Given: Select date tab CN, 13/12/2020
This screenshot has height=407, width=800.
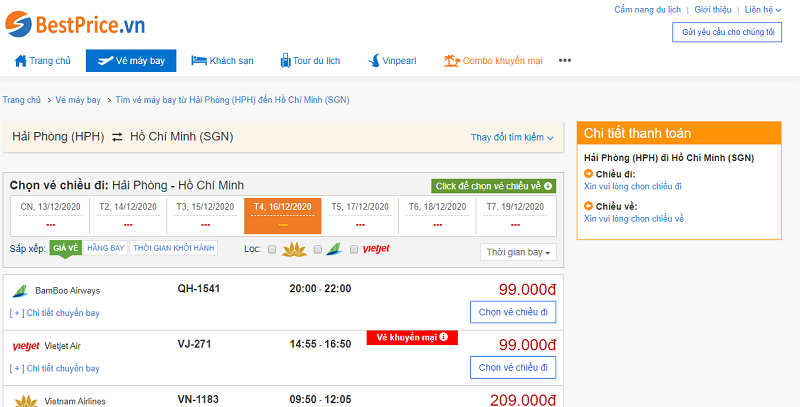Looking at the screenshot, I should tap(51, 216).
